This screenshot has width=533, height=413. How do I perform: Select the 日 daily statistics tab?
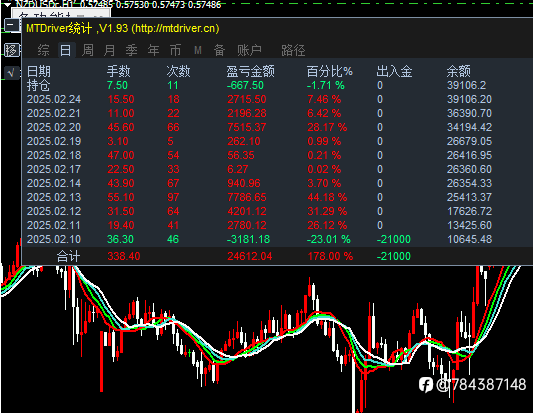66,50
